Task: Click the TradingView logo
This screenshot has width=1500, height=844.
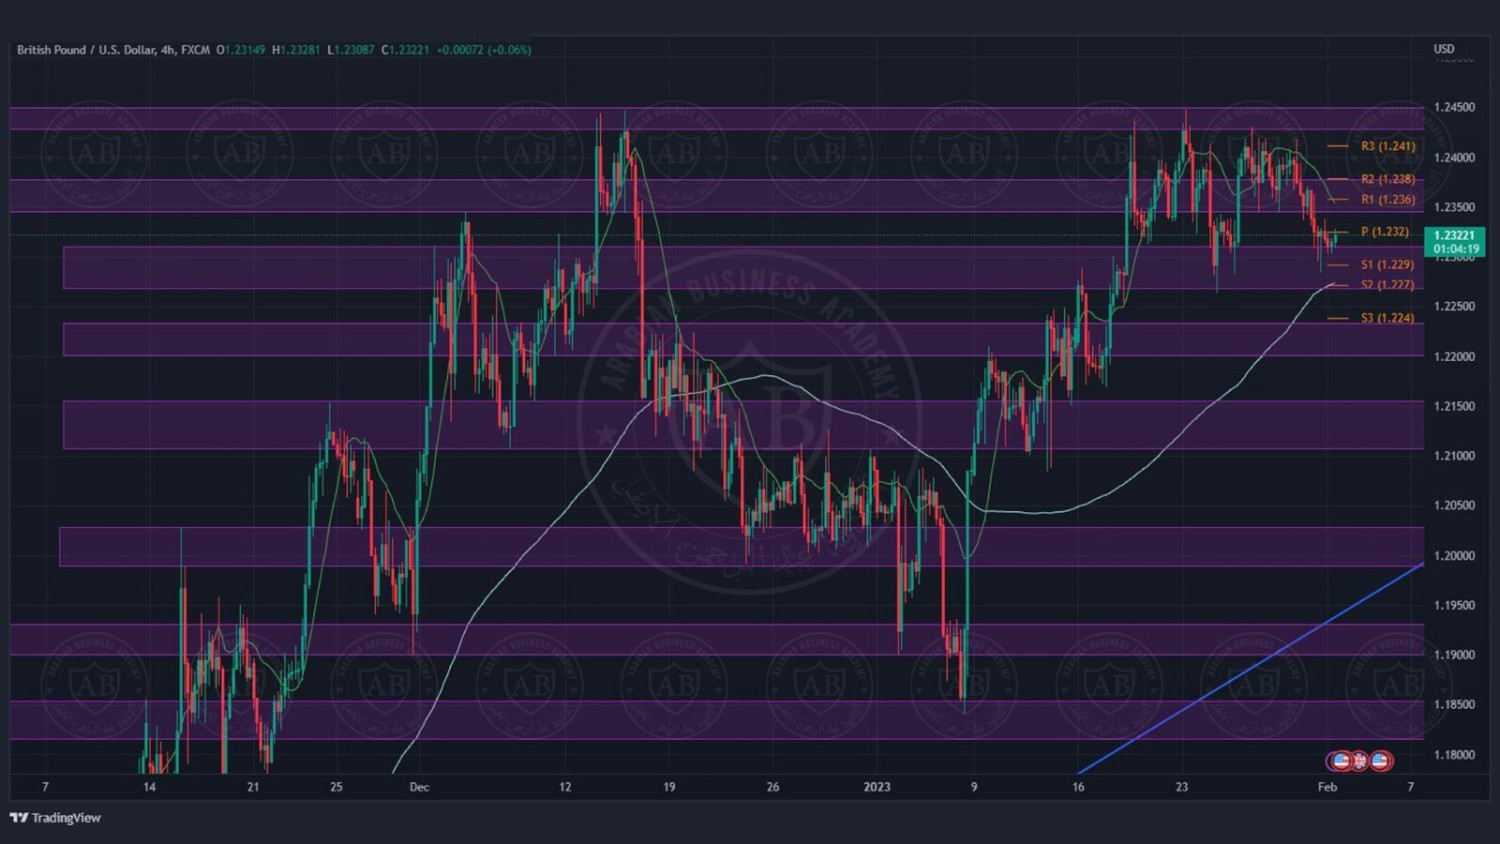Action: (x=55, y=818)
